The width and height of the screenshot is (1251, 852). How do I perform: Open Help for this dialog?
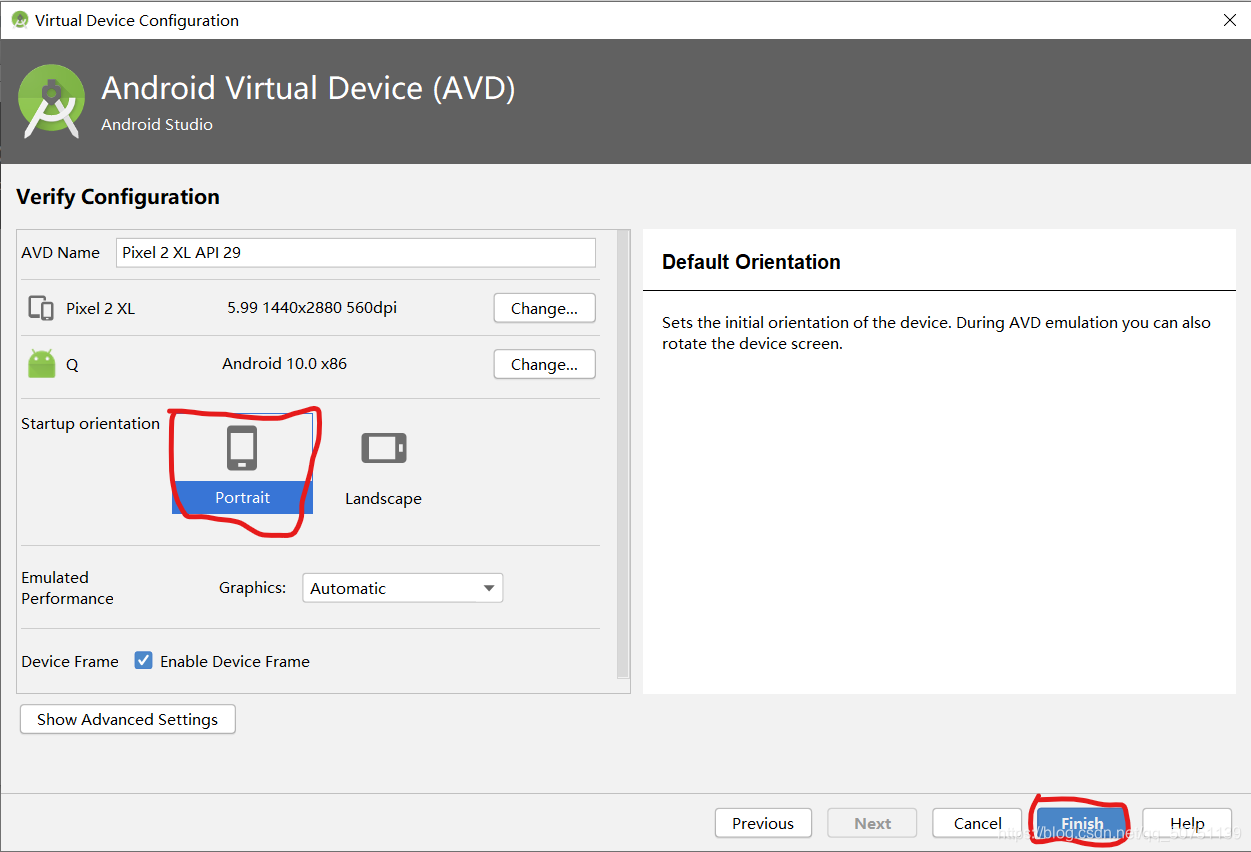coord(1187,823)
